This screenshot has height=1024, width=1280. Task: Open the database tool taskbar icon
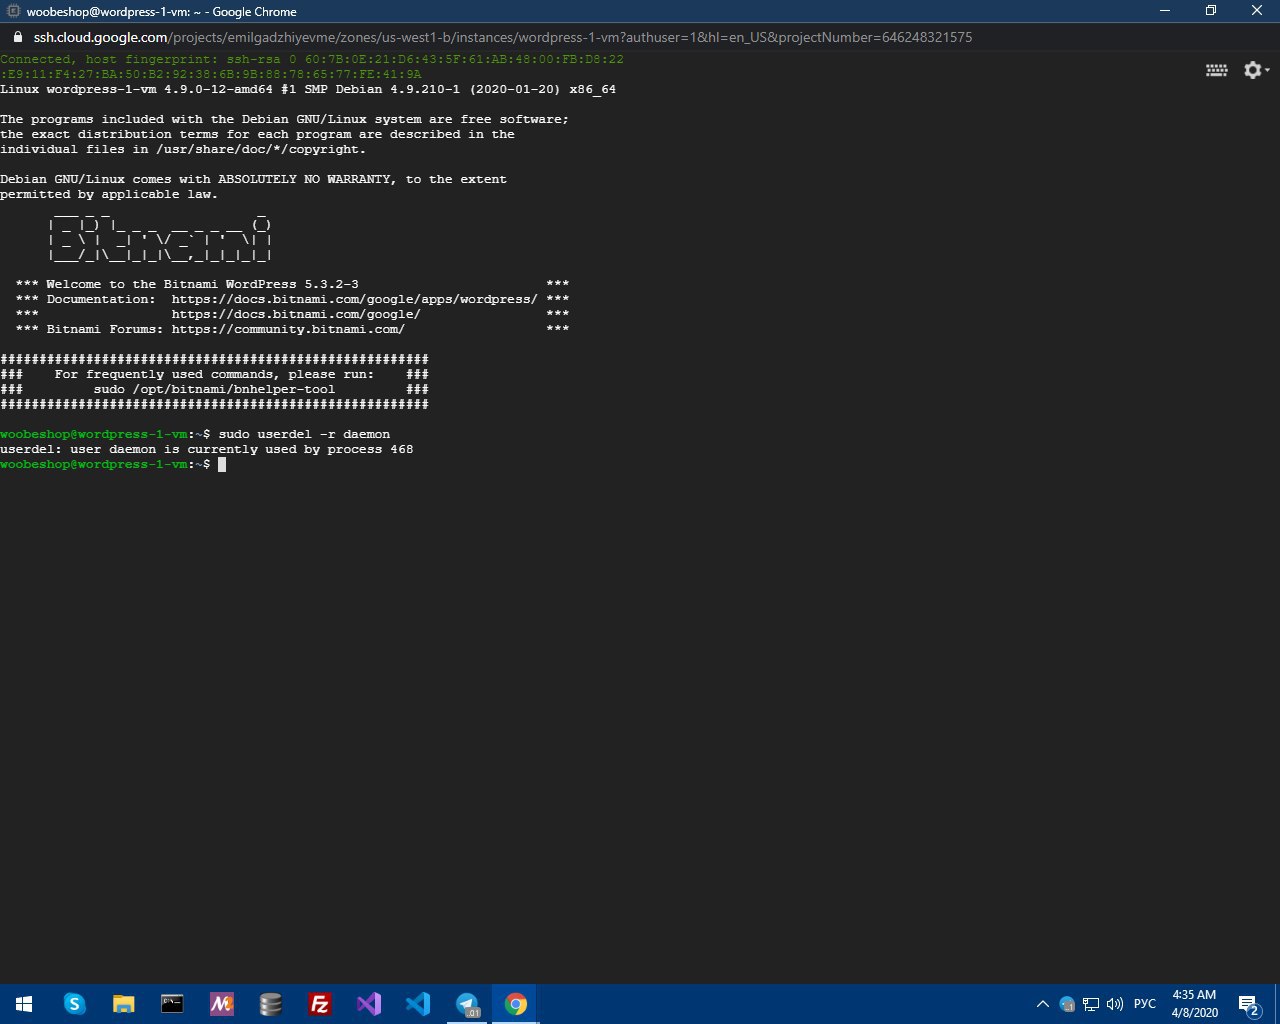(x=270, y=1004)
